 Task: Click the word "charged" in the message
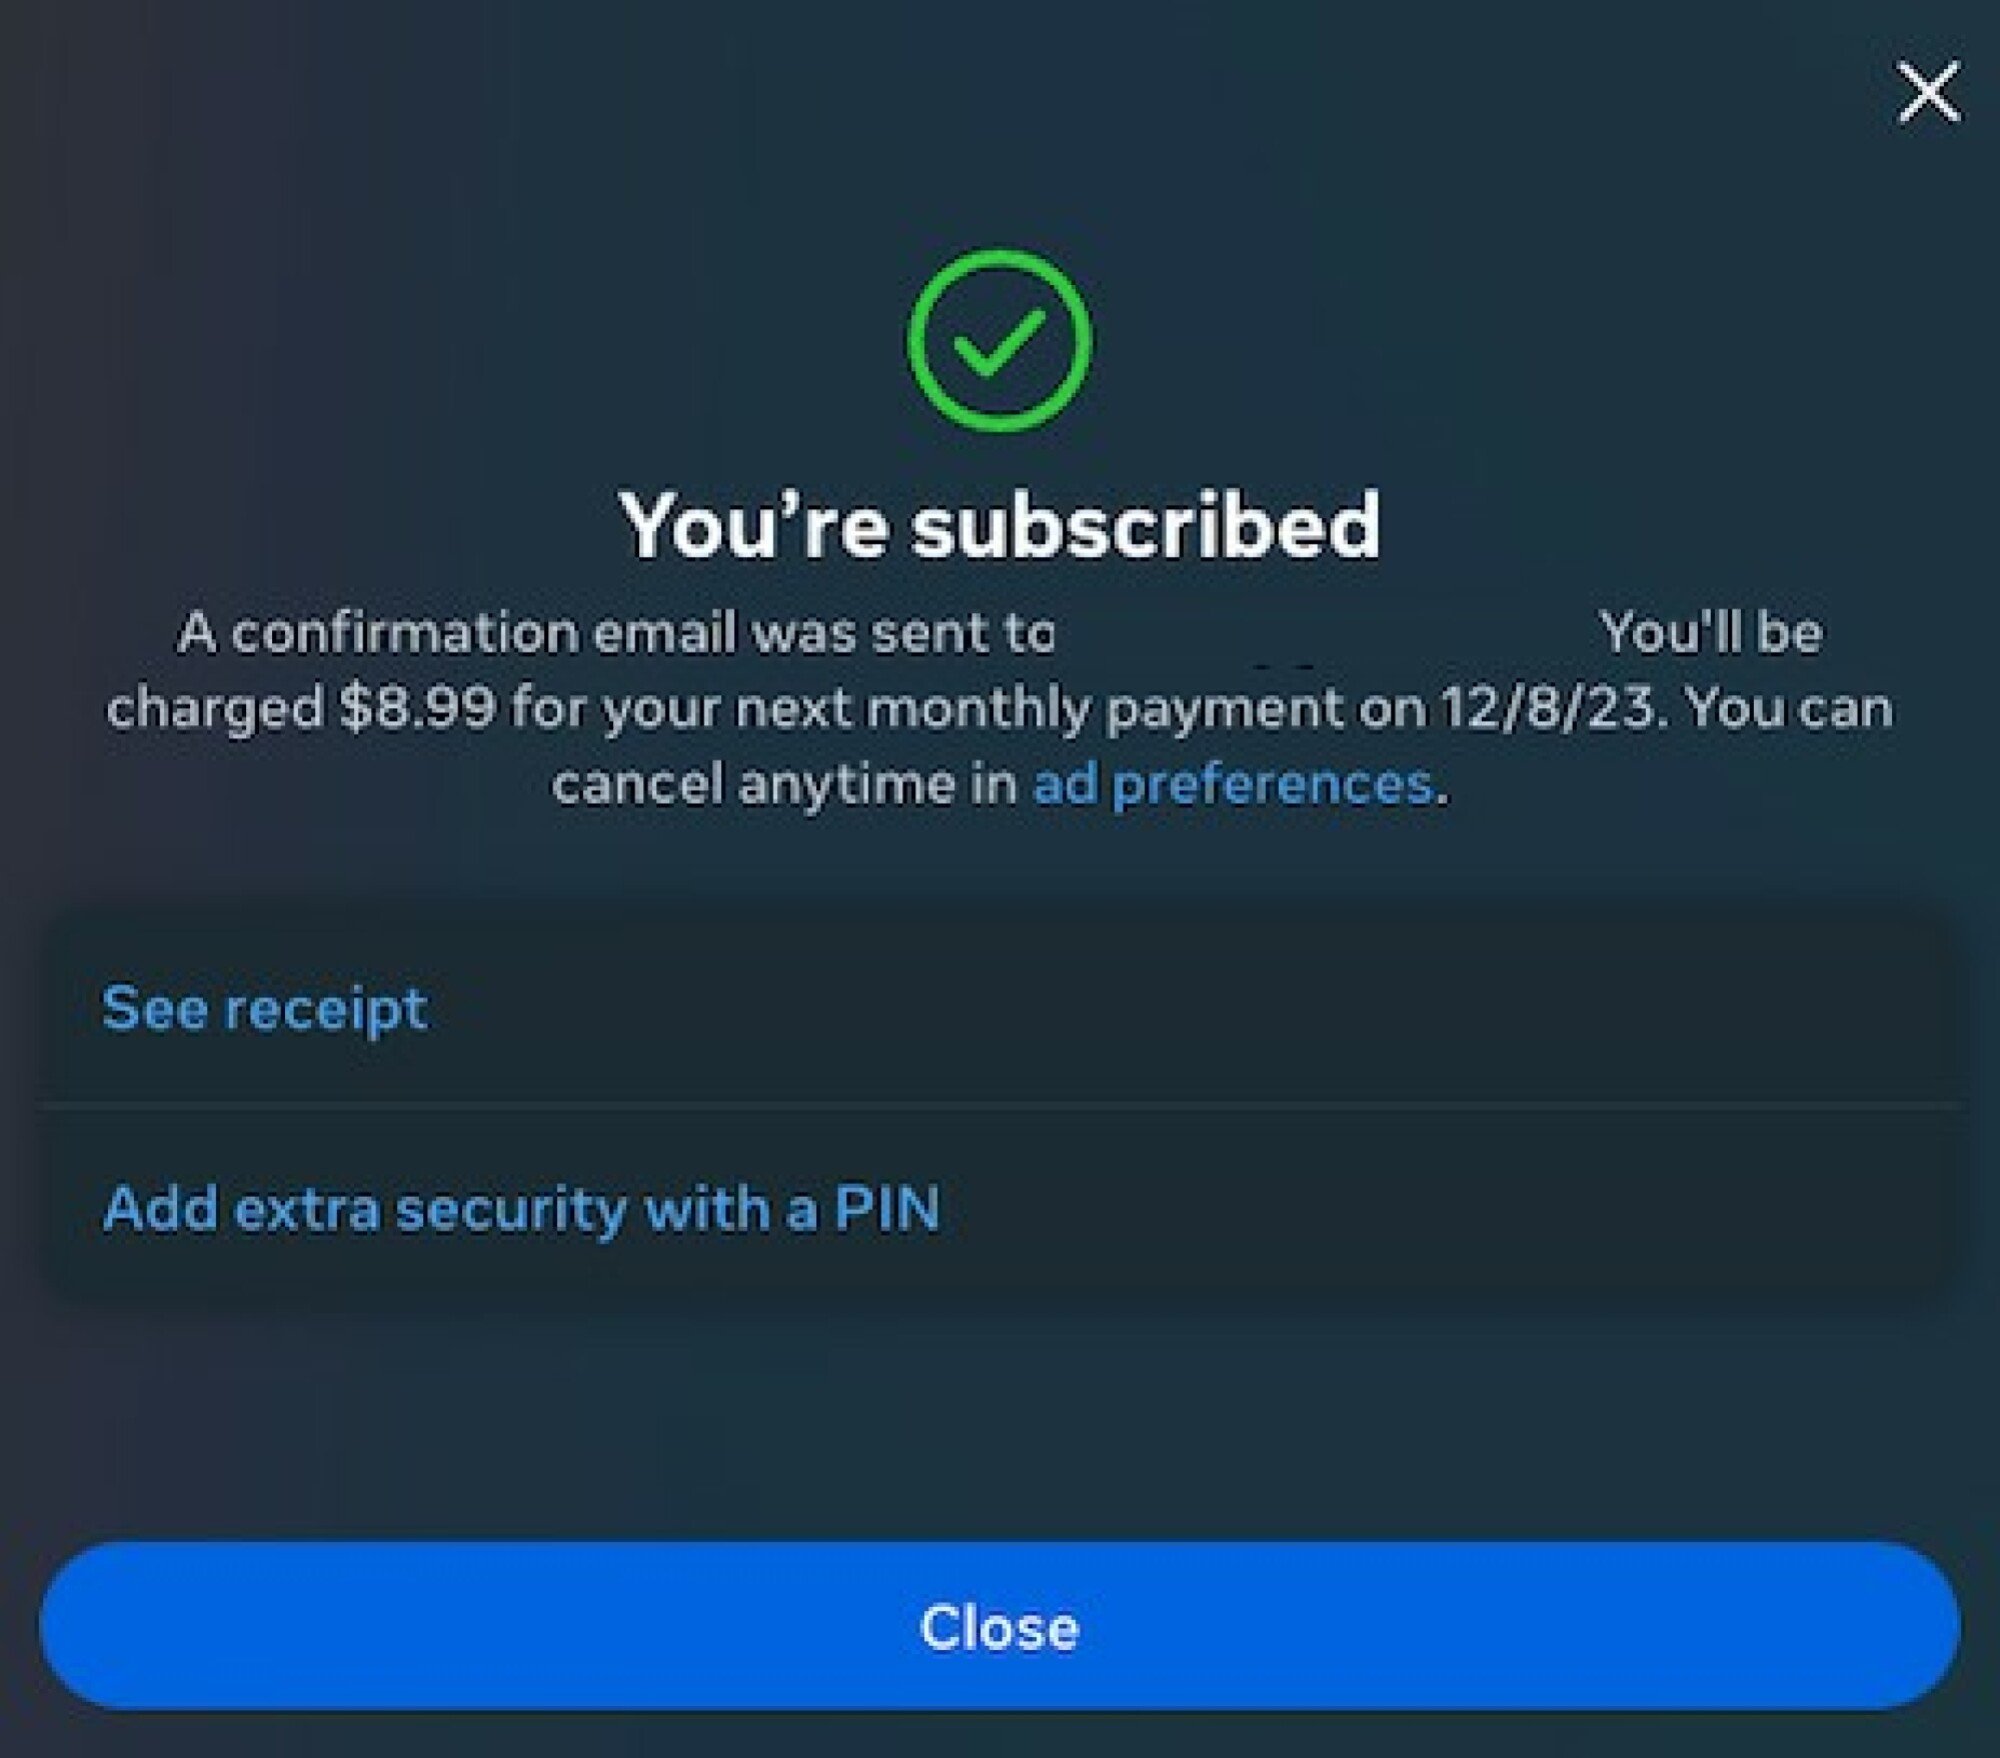[214, 710]
